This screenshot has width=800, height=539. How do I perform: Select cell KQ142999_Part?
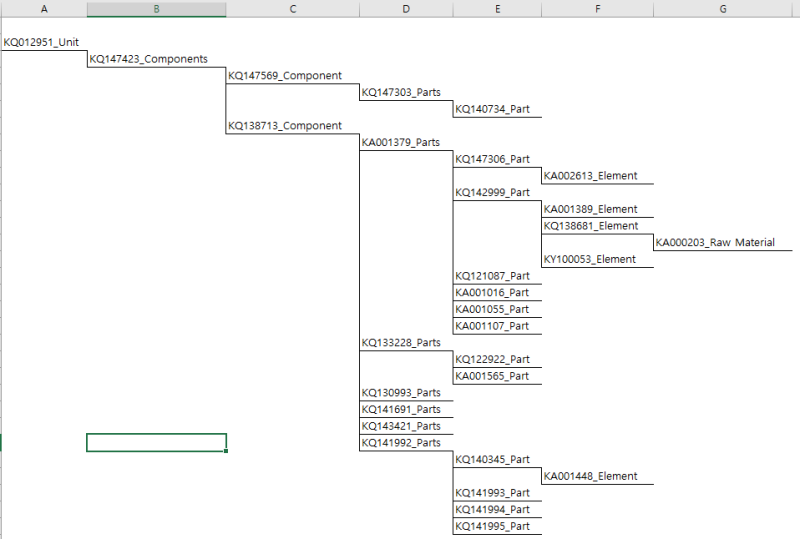[x=497, y=192]
